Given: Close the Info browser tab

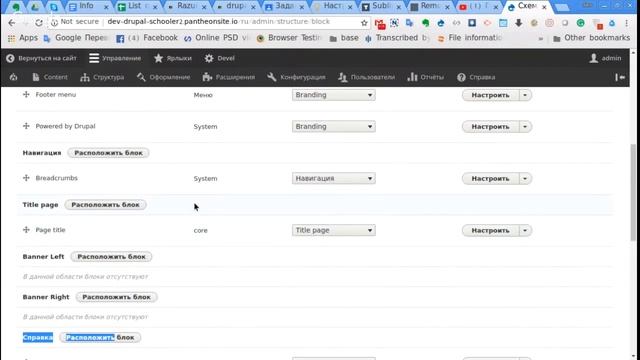Looking at the screenshot, I should [106, 7].
